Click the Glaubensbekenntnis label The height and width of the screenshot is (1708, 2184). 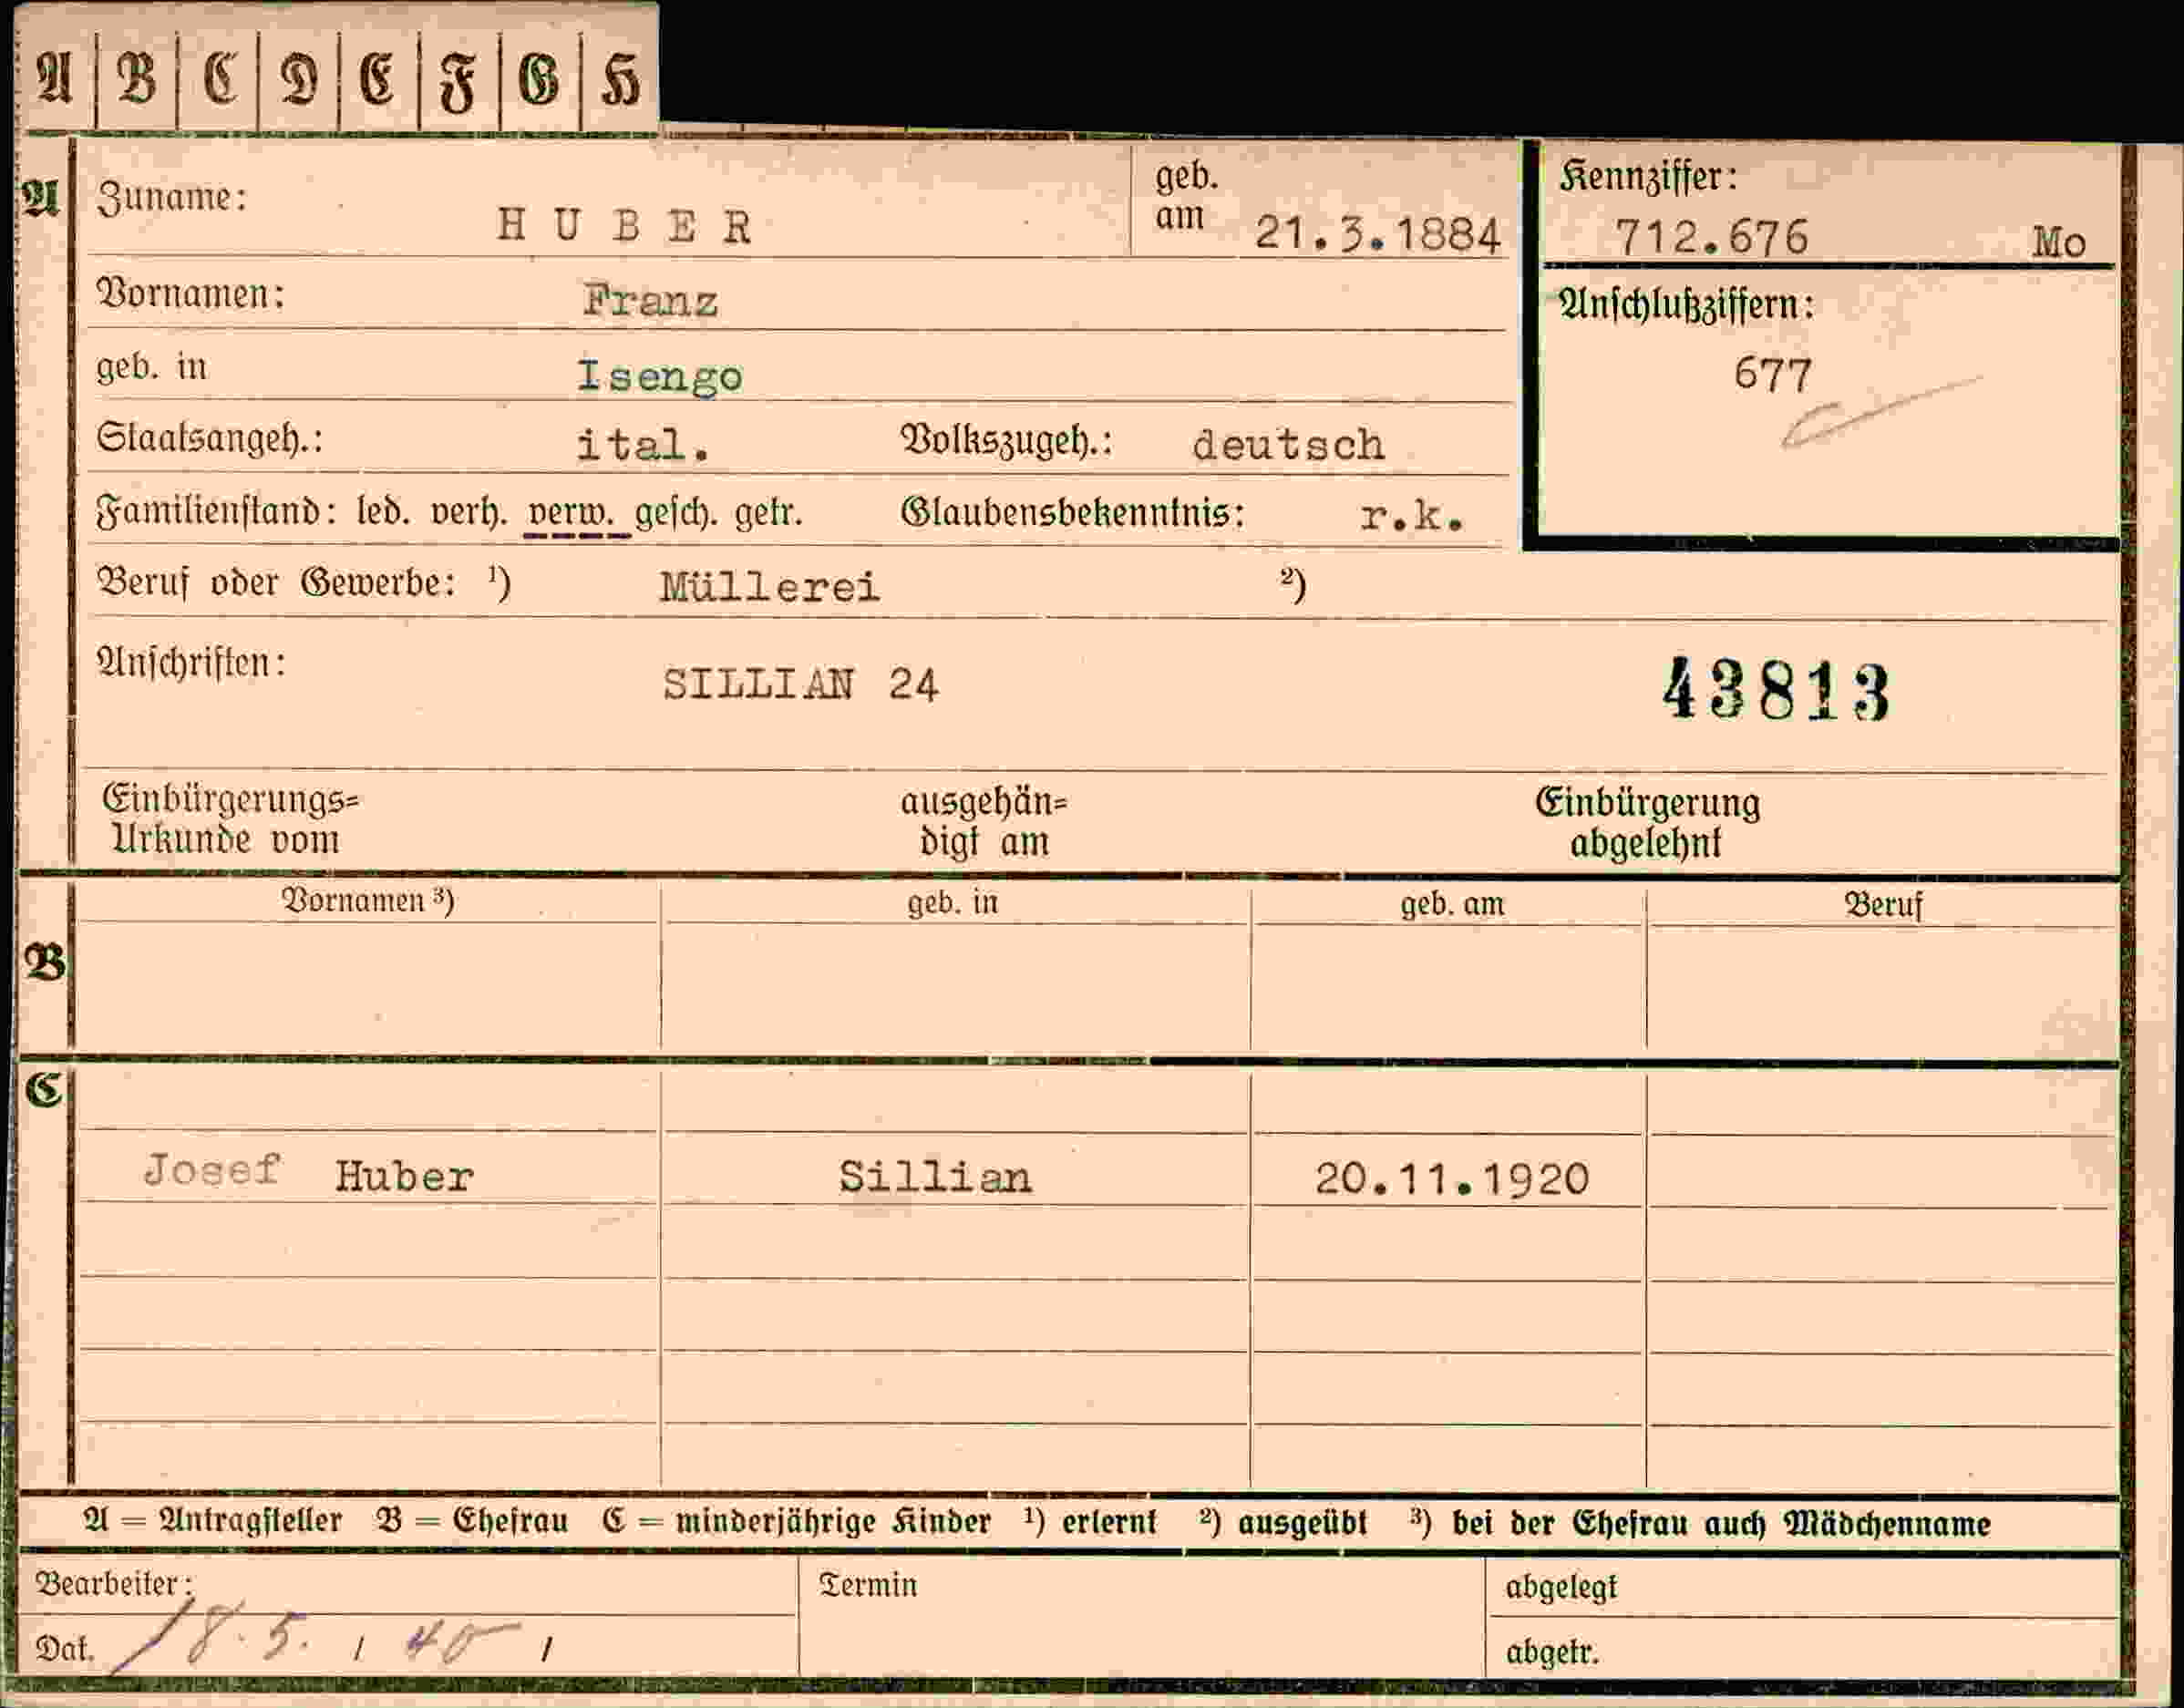pyautogui.click(x=1073, y=513)
